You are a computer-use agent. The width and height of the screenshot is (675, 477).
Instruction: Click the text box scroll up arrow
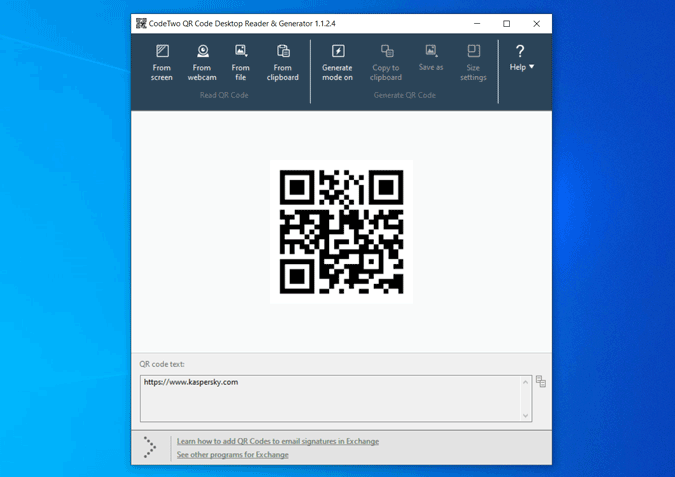526,382
